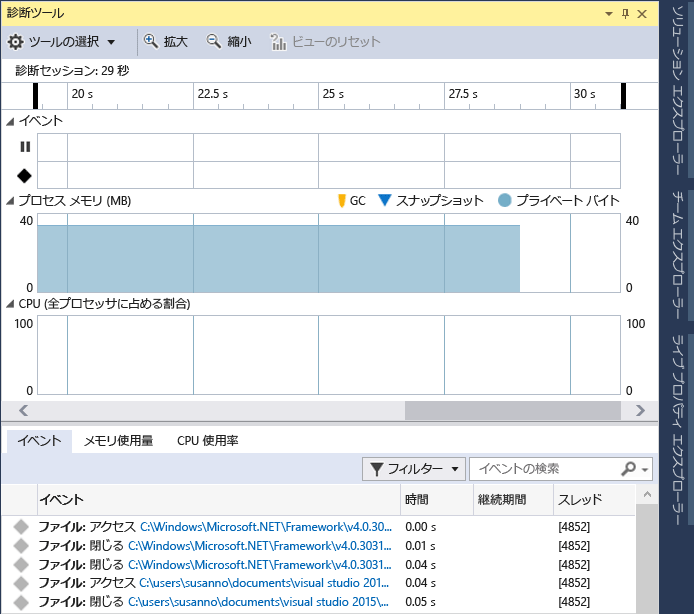Screen dimensions: 694x614
Task: Click the horizontal scrollbar right arrow
Action: click(640, 411)
